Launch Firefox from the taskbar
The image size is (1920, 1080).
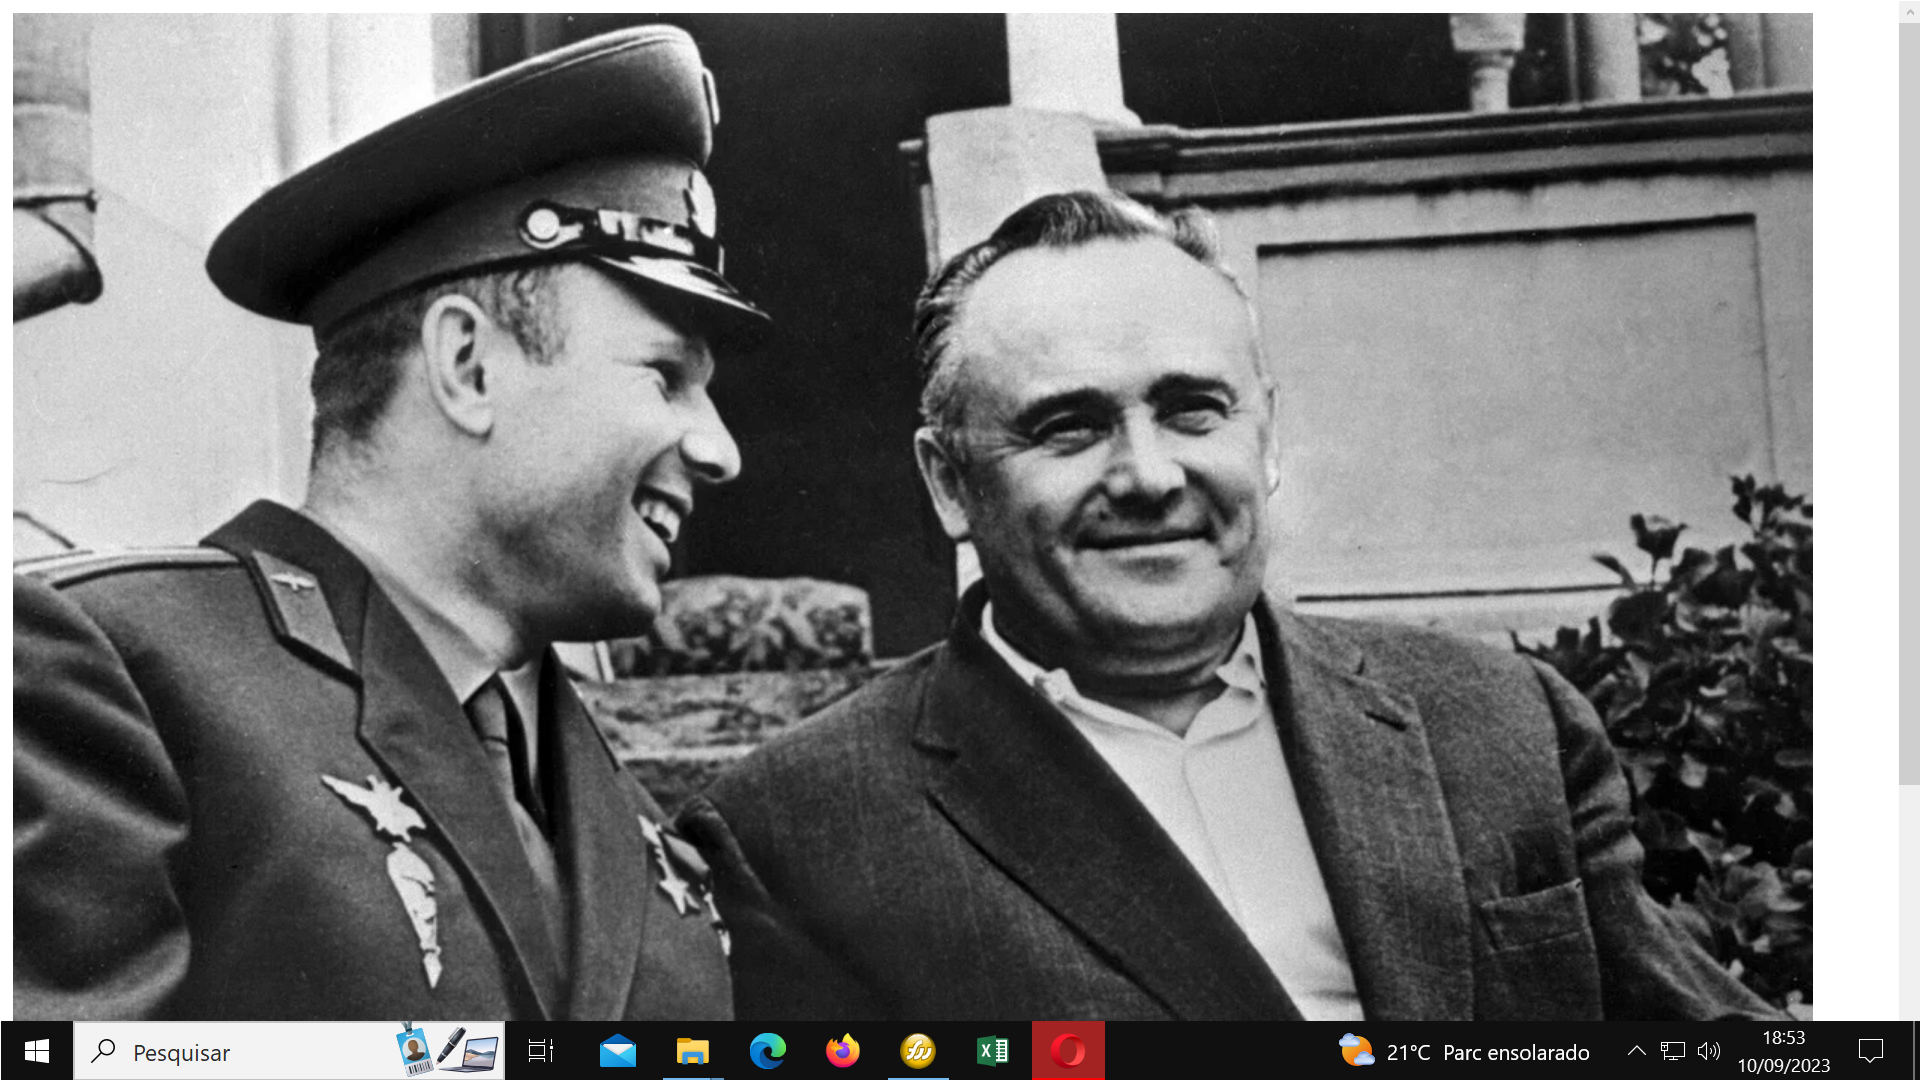pos(842,1051)
